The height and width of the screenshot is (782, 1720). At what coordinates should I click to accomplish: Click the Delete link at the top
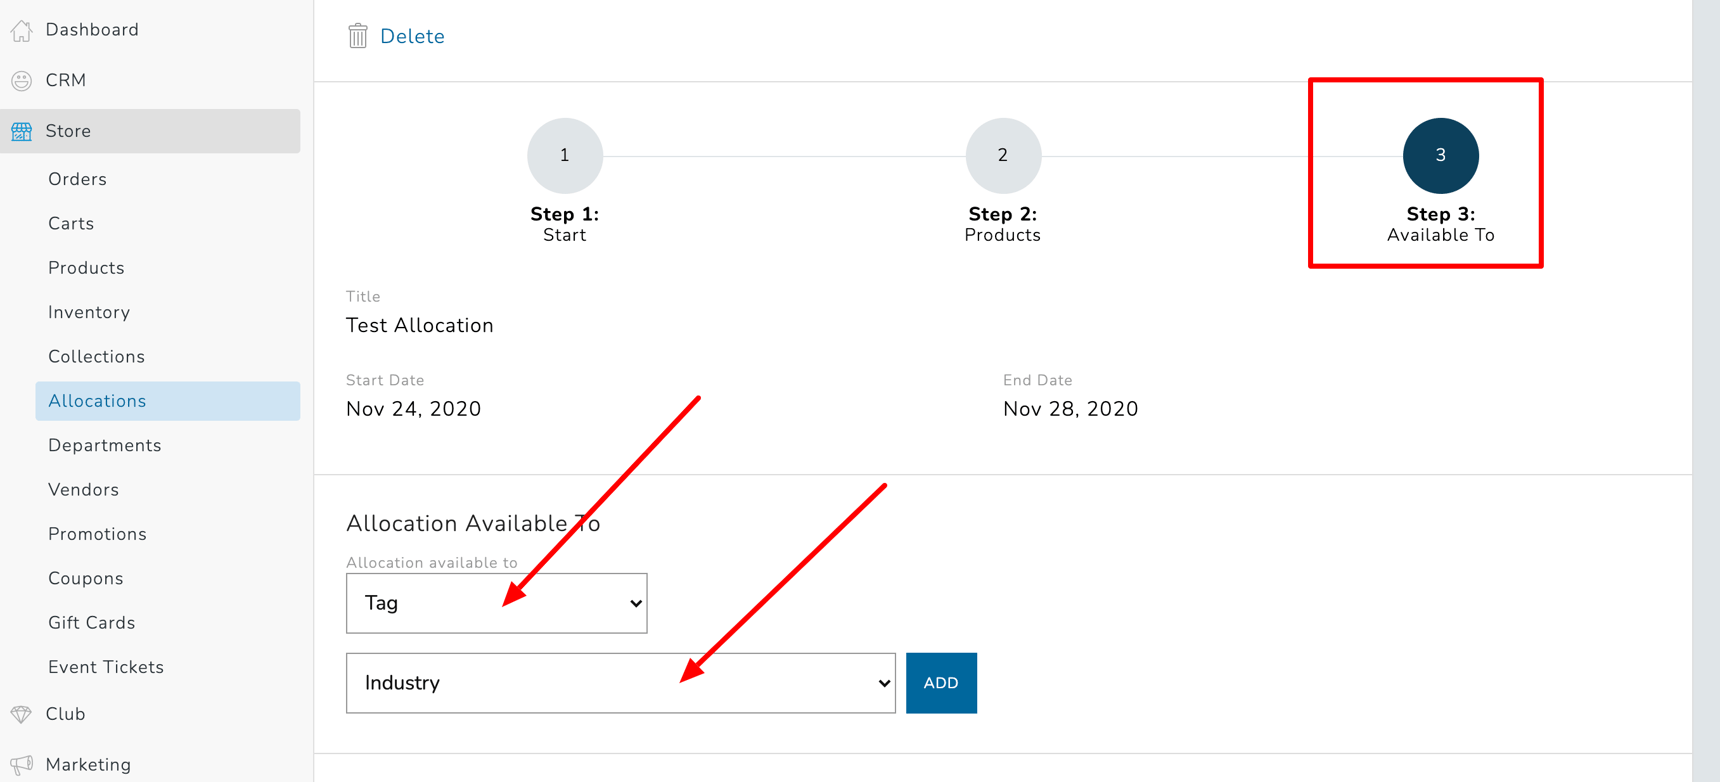(411, 35)
